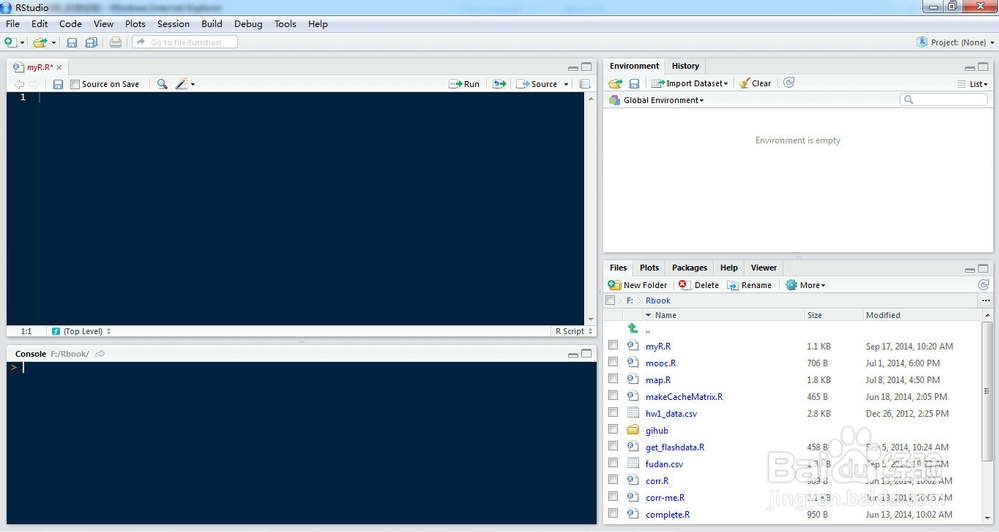Viewport: 999px width, 532px height.
Task: Click the save icon in the editor toolbar
Action: pyautogui.click(x=58, y=84)
